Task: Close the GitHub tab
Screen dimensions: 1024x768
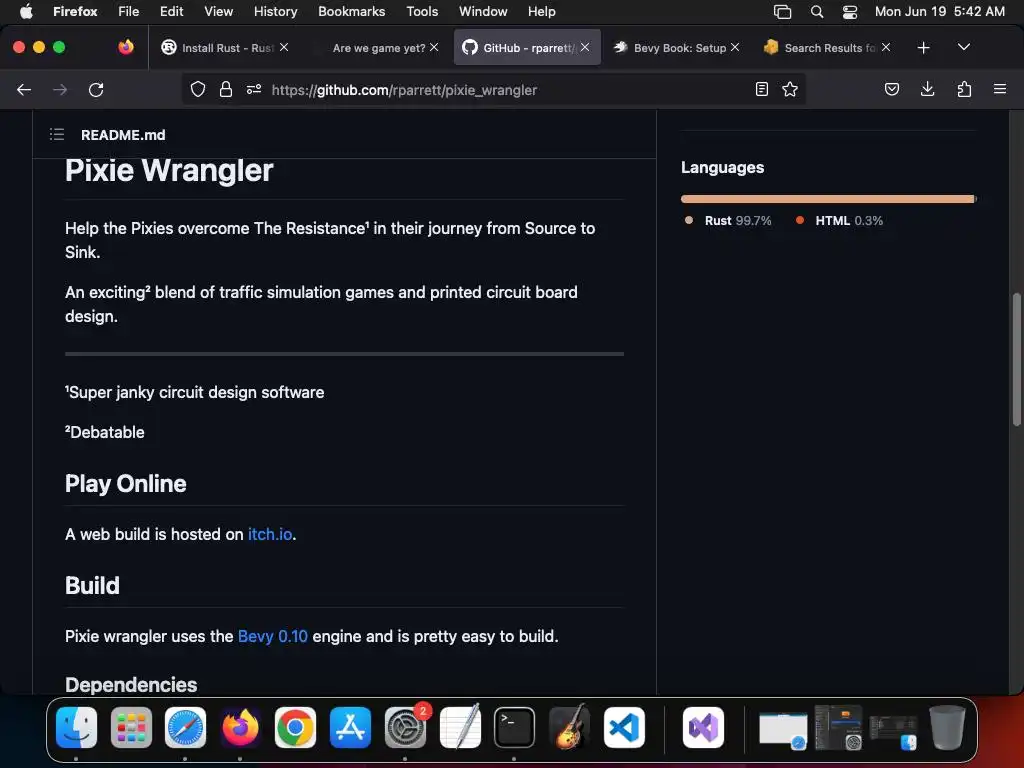Action: pos(585,47)
